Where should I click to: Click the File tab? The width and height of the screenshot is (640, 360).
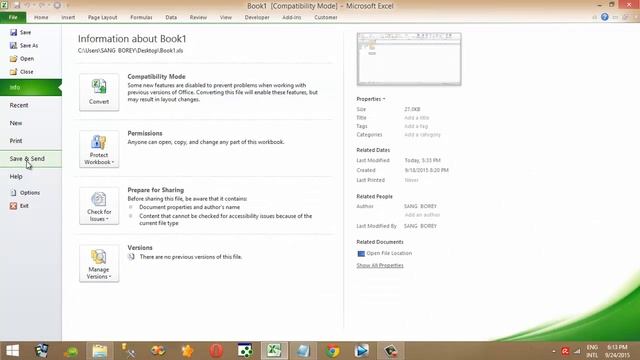coord(13,17)
